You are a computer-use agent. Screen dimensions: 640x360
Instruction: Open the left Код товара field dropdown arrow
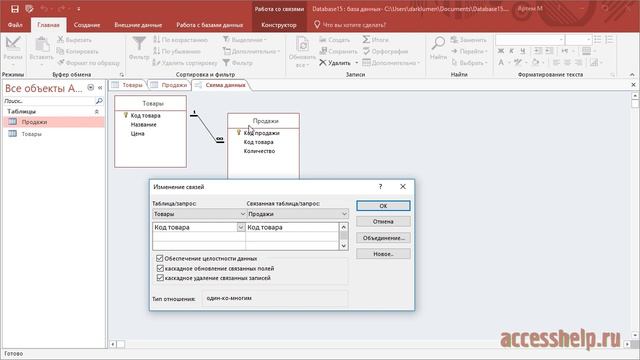tap(241, 227)
